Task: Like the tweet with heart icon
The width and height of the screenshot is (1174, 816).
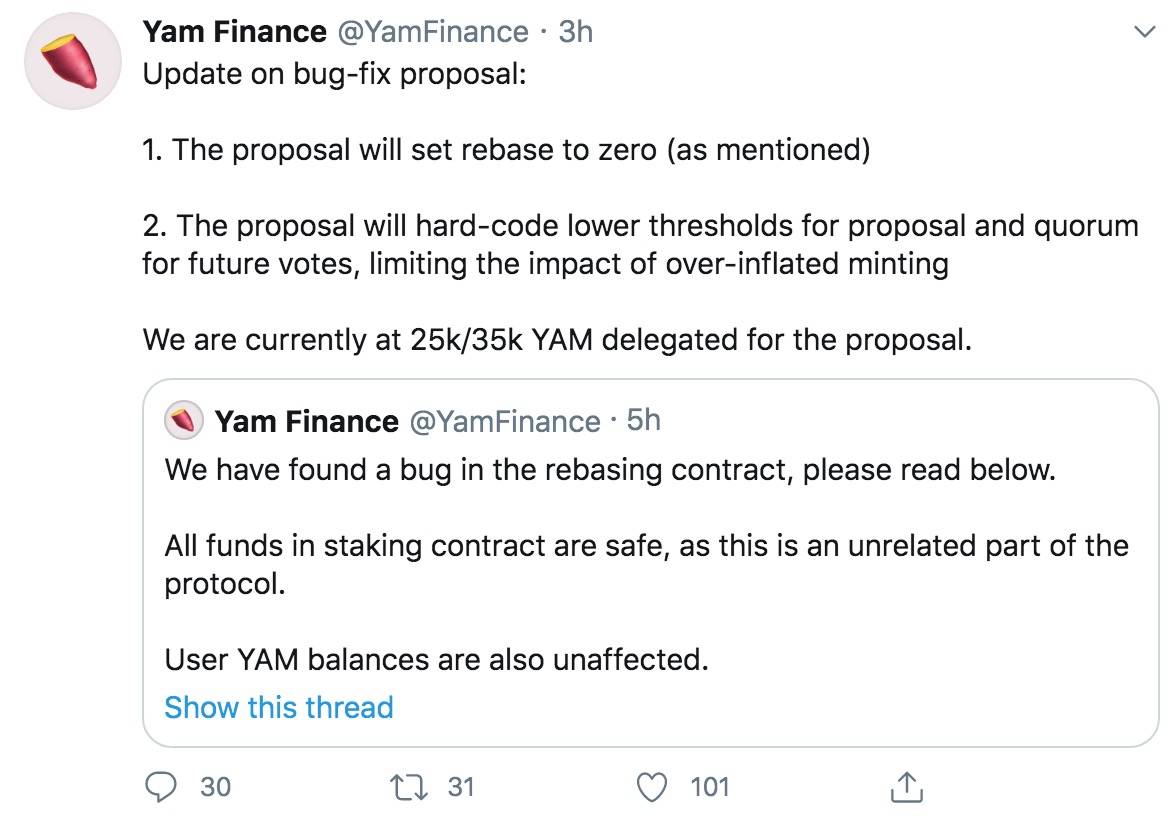Action: (652, 787)
